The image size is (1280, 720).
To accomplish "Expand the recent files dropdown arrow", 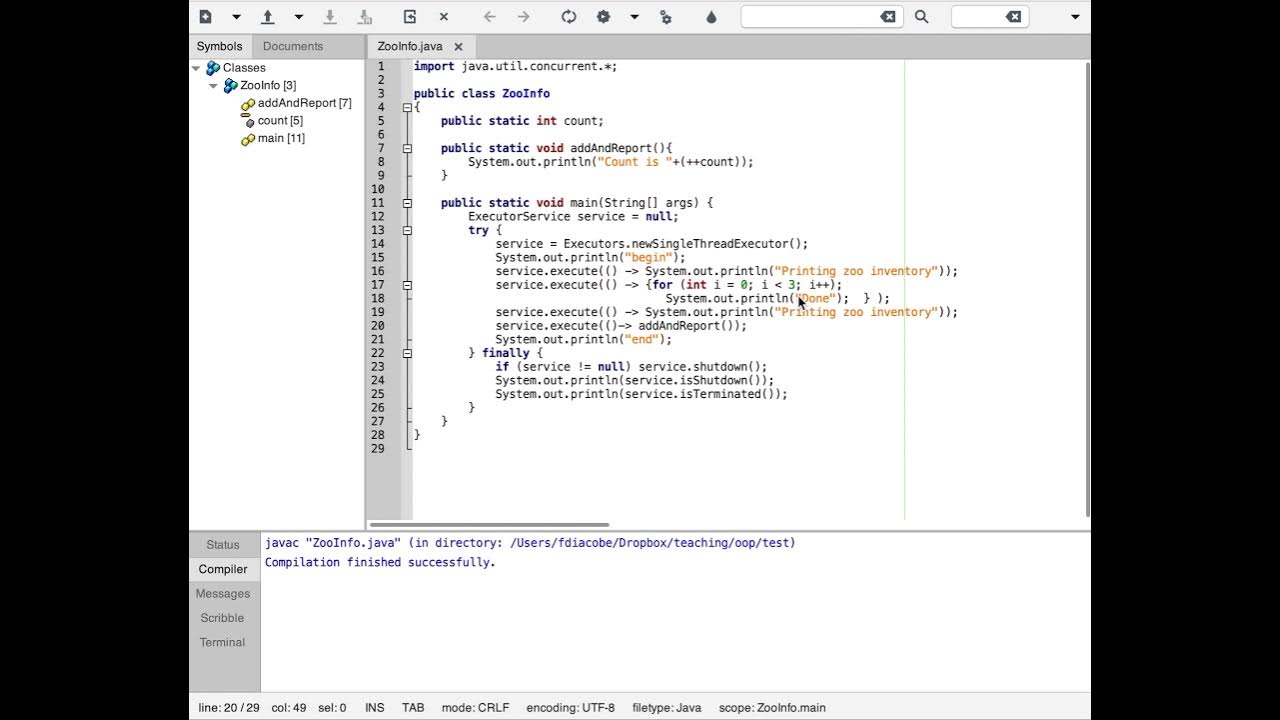I will [298, 17].
